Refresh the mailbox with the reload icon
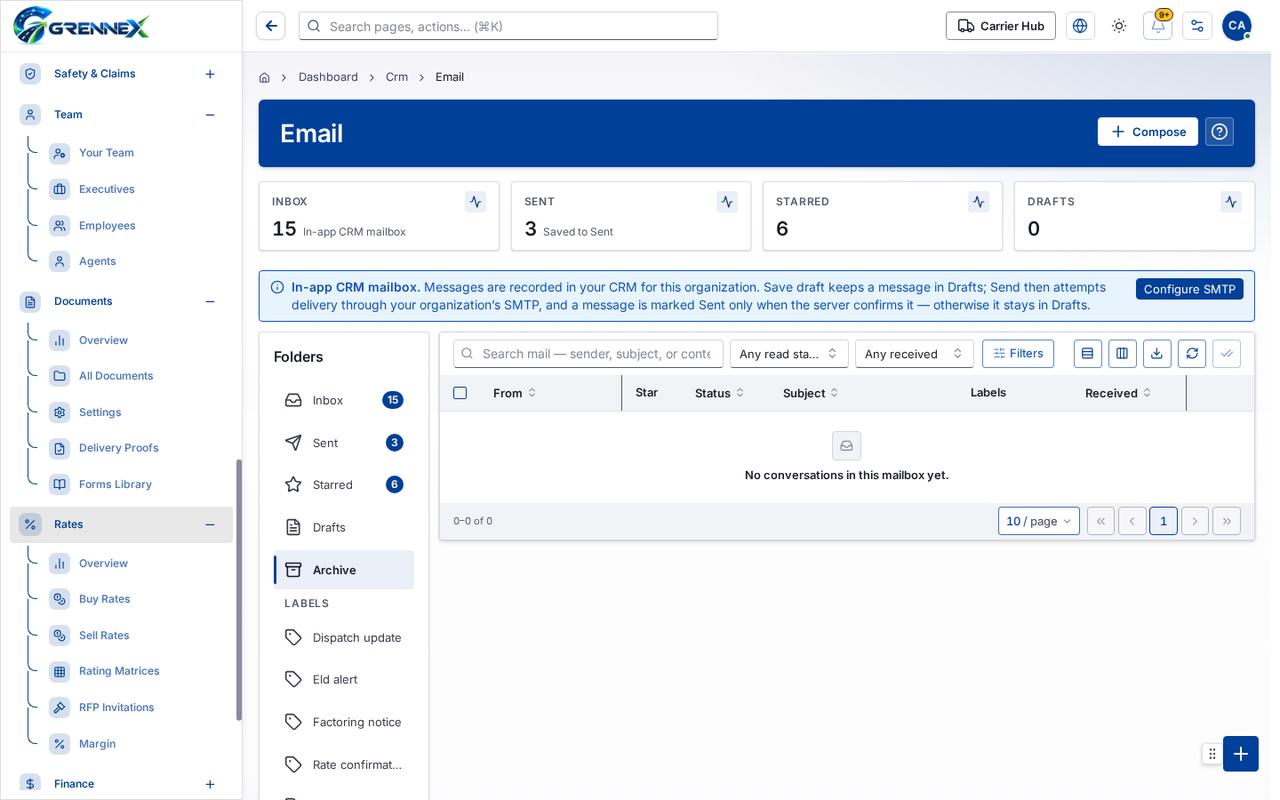The image size is (1280, 800). [x=1192, y=354]
